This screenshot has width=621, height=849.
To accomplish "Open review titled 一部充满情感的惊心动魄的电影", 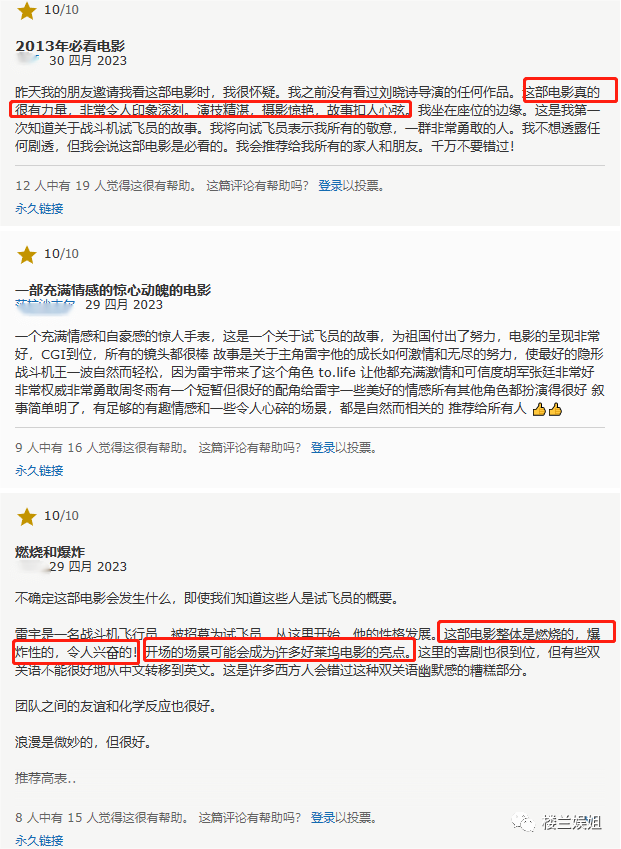I will [113, 290].
